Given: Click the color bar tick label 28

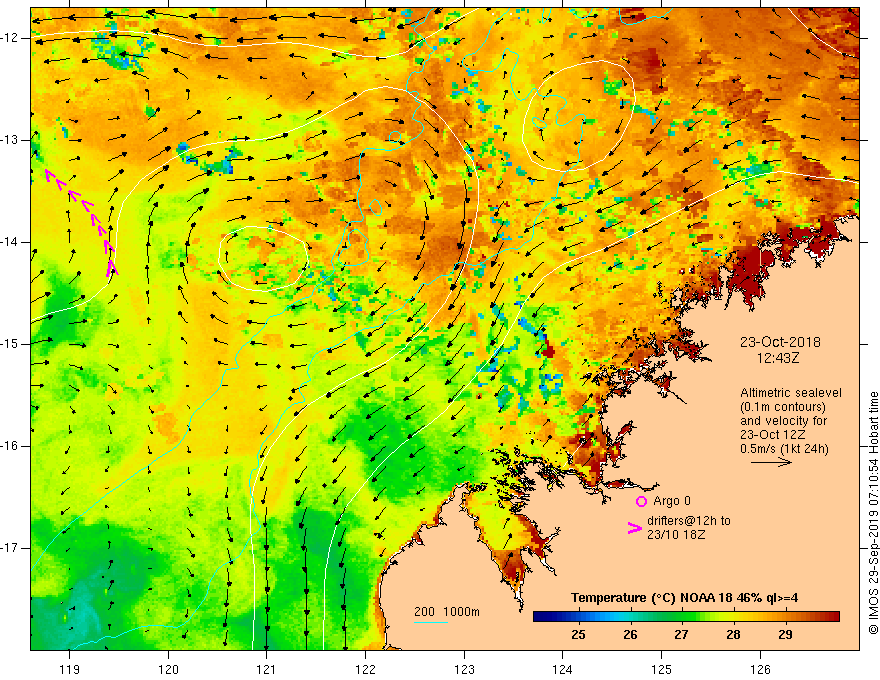Looking at the screenshot, I should tap(733, 635).
